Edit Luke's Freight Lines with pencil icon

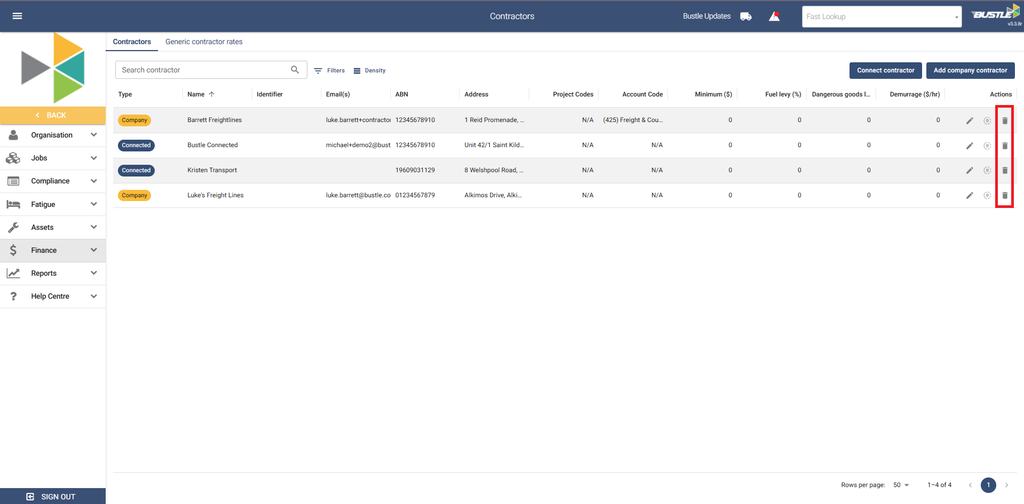[970, 195]
